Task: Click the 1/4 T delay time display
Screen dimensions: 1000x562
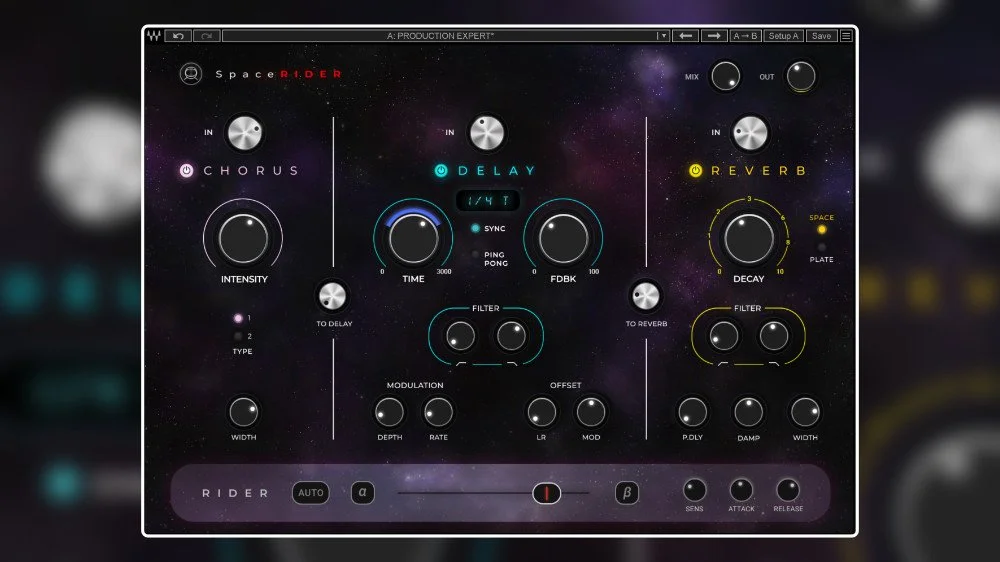Action: pos(488,201)
